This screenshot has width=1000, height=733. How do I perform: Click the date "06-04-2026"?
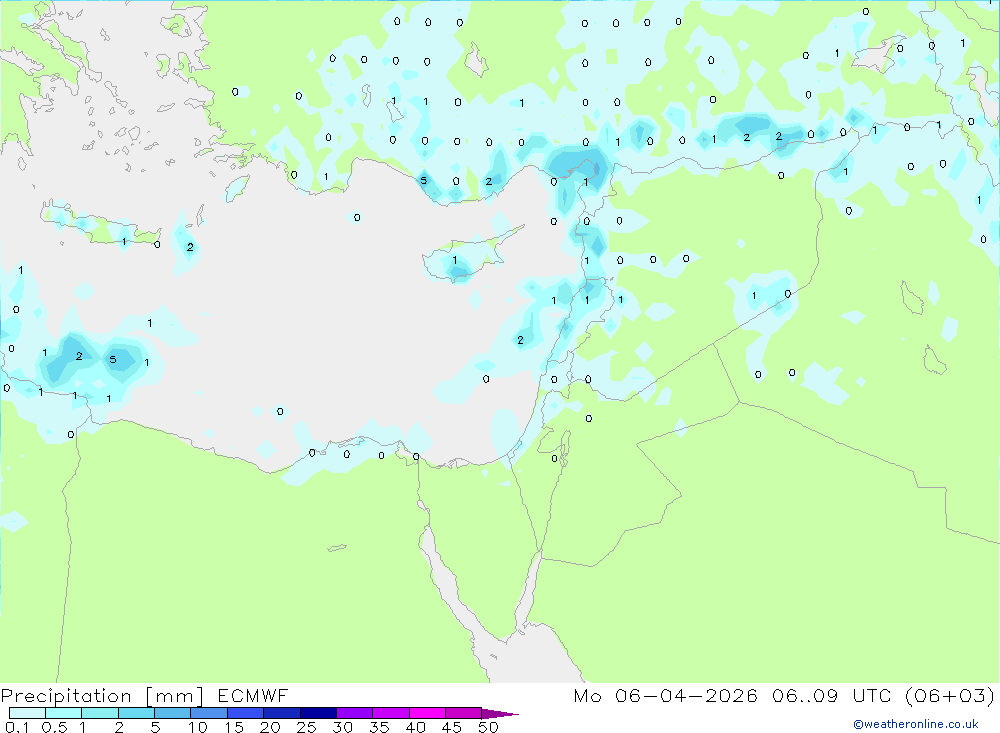tap(686, 695)
